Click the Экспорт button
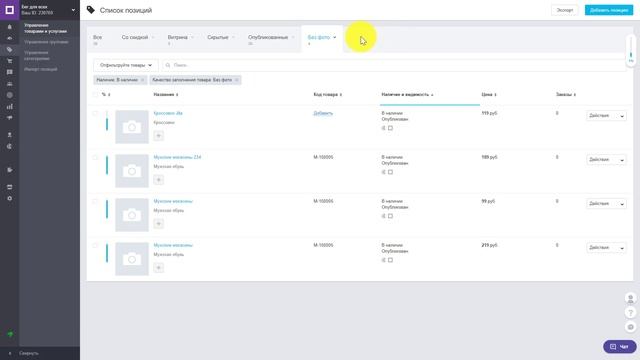Viewport: 640px width, 360px height. tap(565, 10)
